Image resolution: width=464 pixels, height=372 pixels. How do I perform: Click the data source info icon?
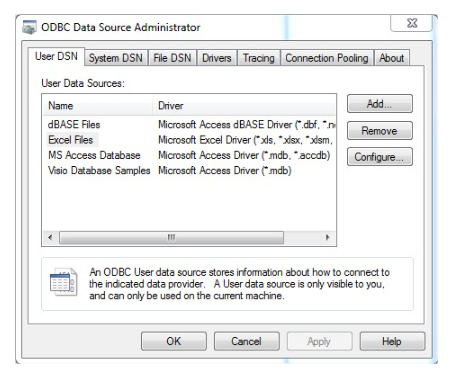tap(63, 282)
